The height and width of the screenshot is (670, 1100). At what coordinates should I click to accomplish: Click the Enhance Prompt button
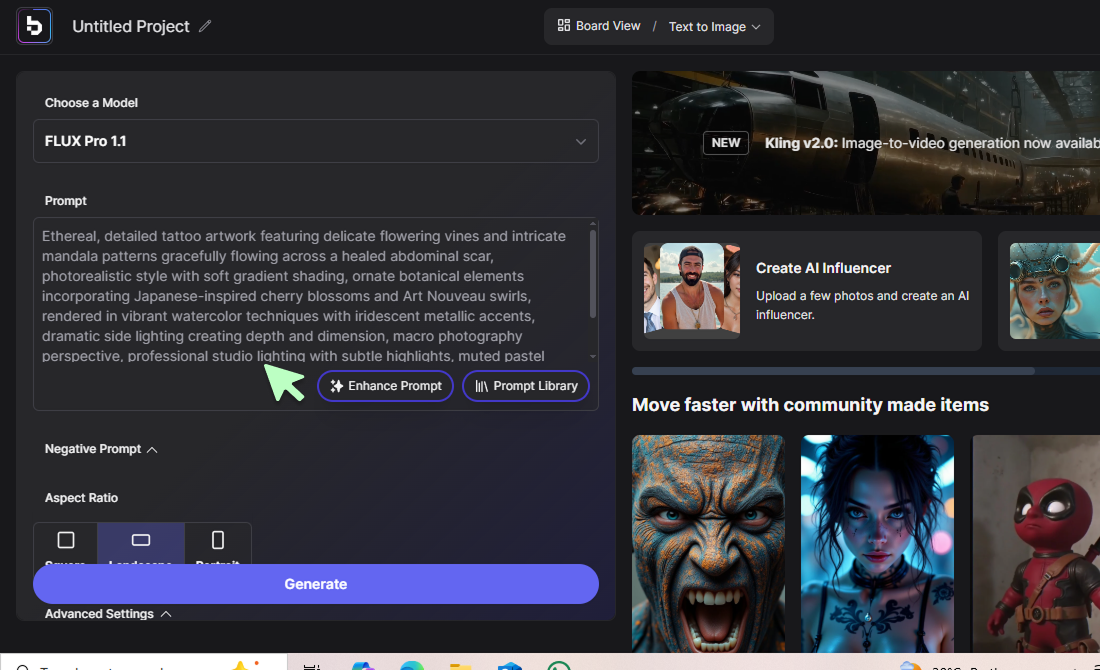click(x=385, y=386)
